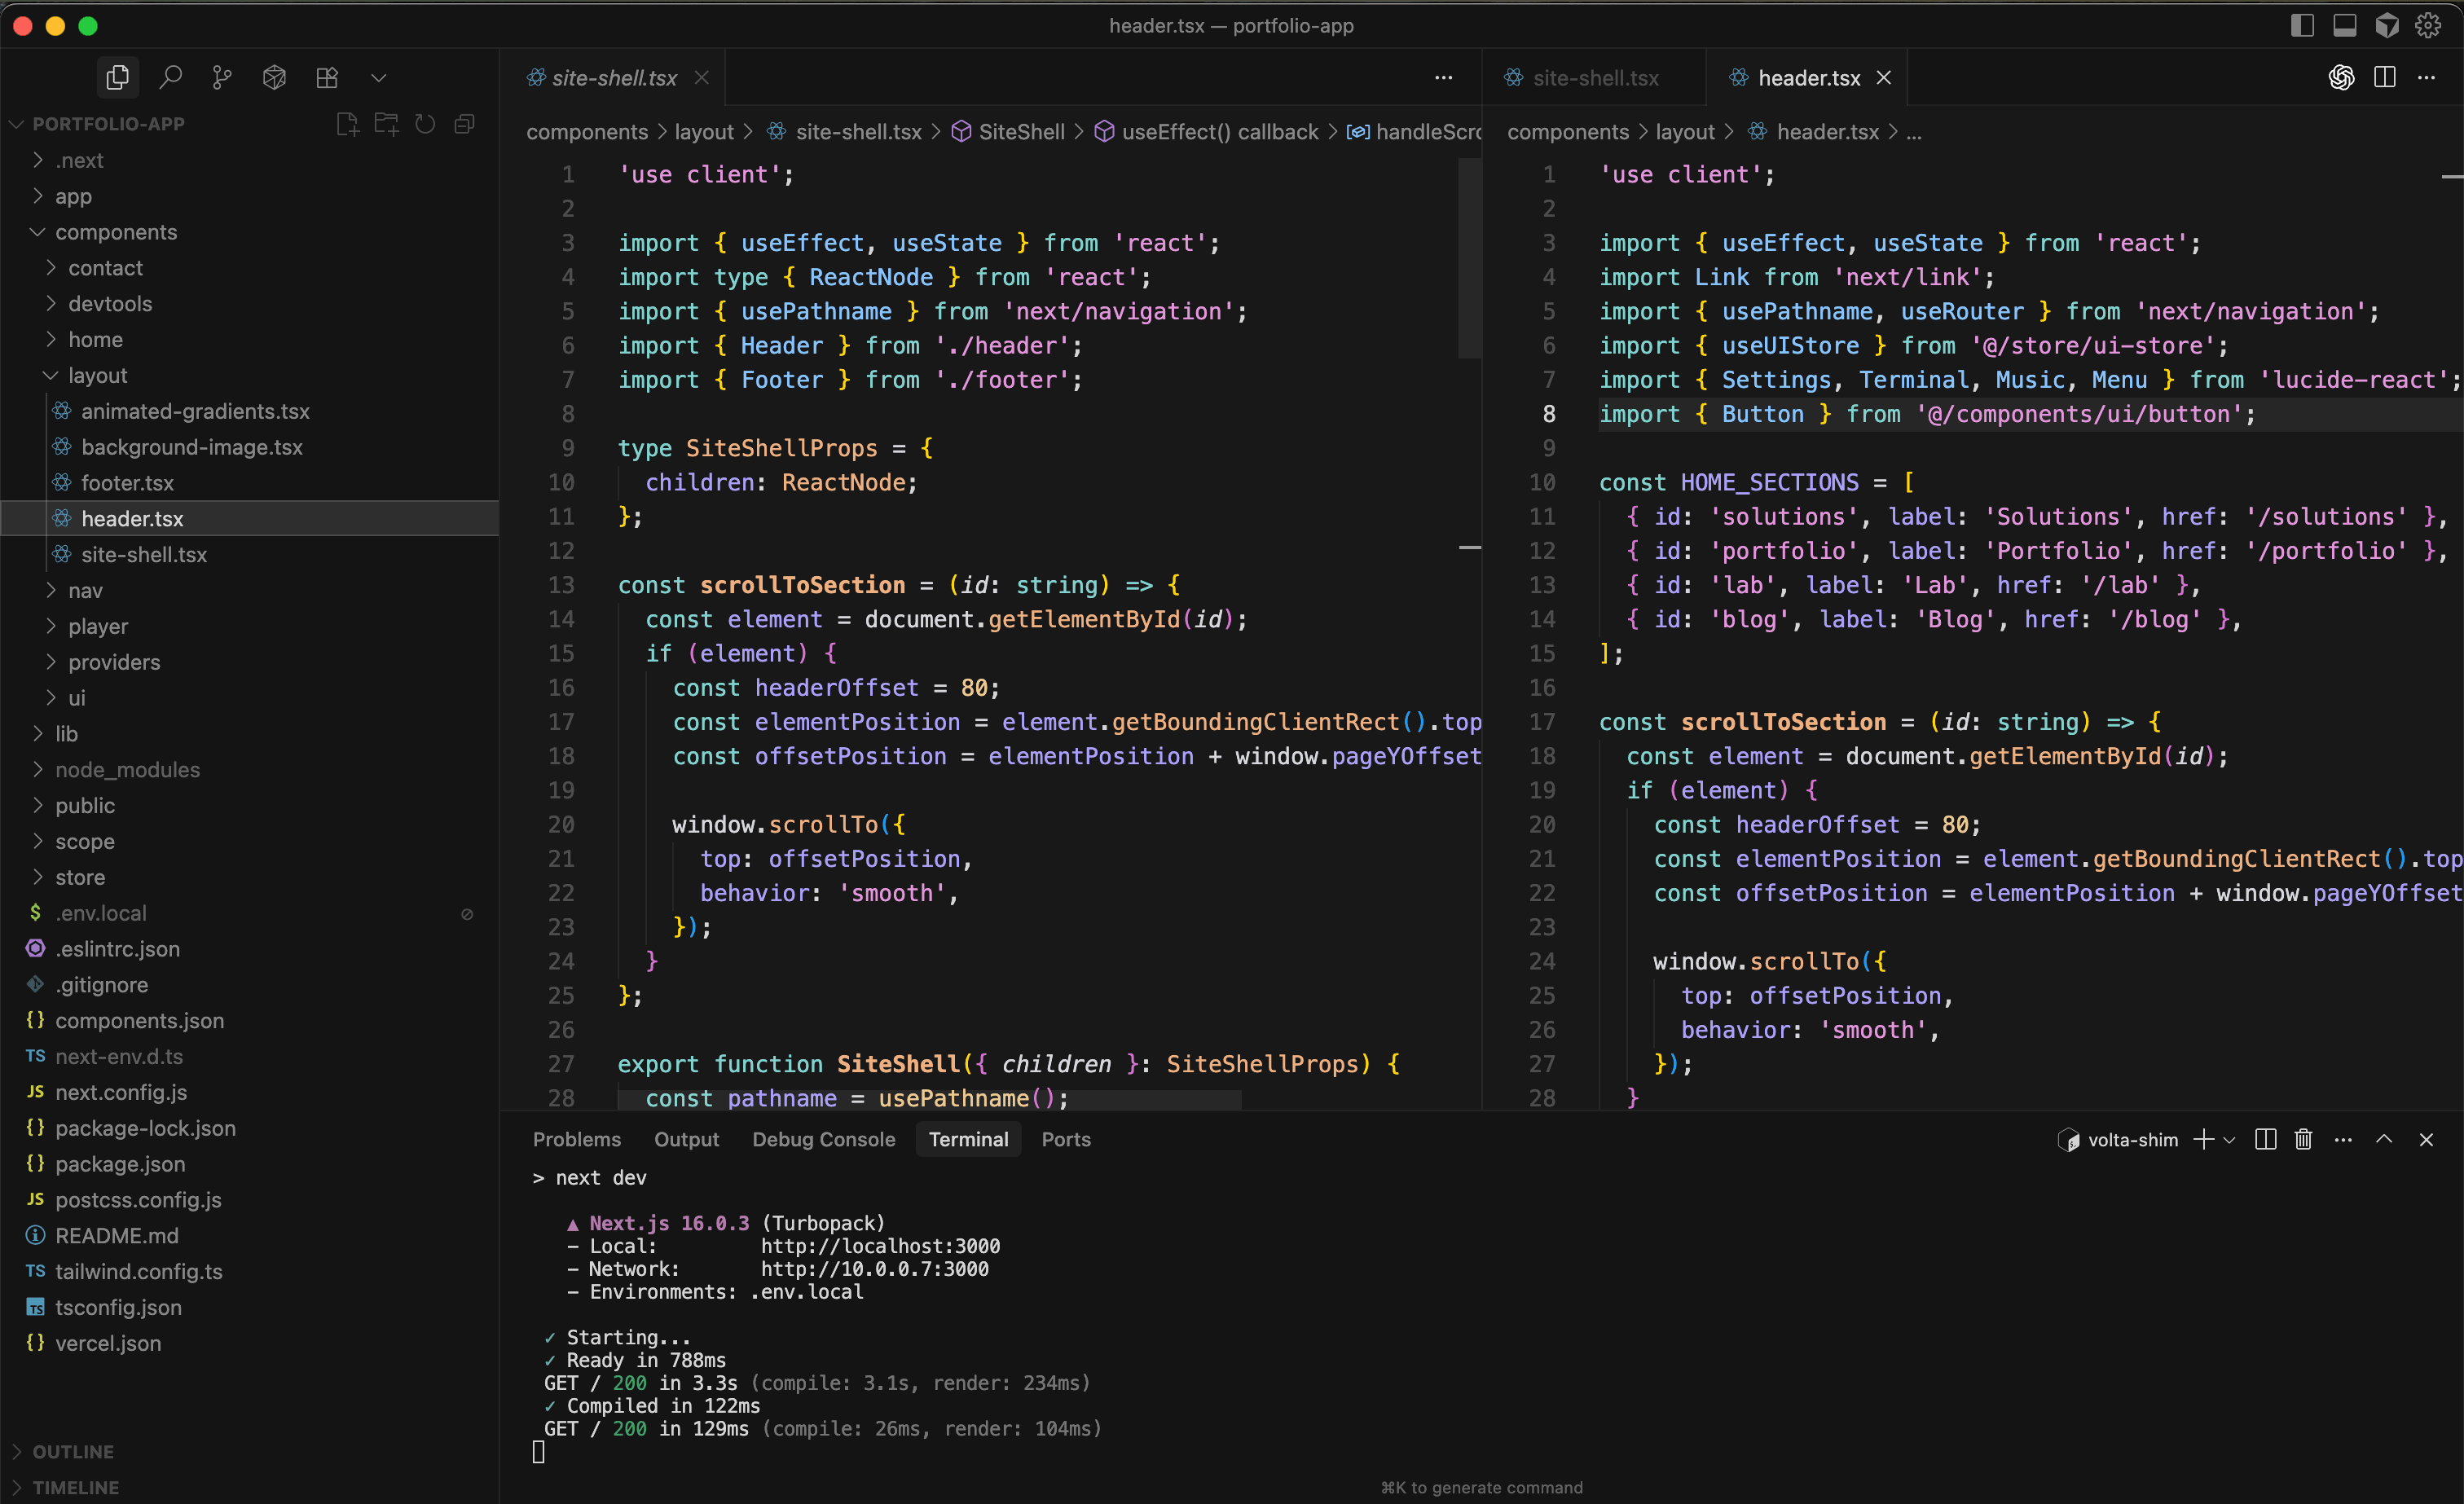Screen dimensions: 2464x1504
Task: Refresh the Explorer file list
Action: tap(424, 124)
